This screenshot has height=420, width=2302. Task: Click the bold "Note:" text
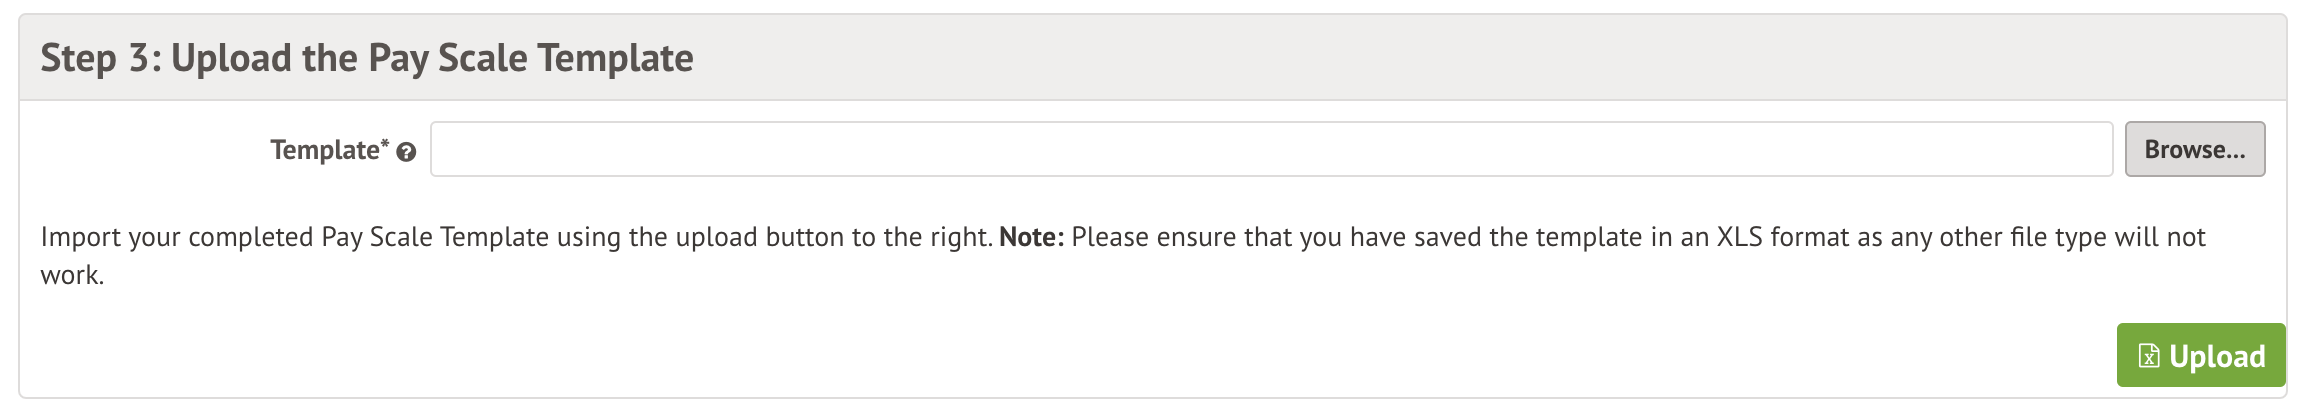point(1031,237)
